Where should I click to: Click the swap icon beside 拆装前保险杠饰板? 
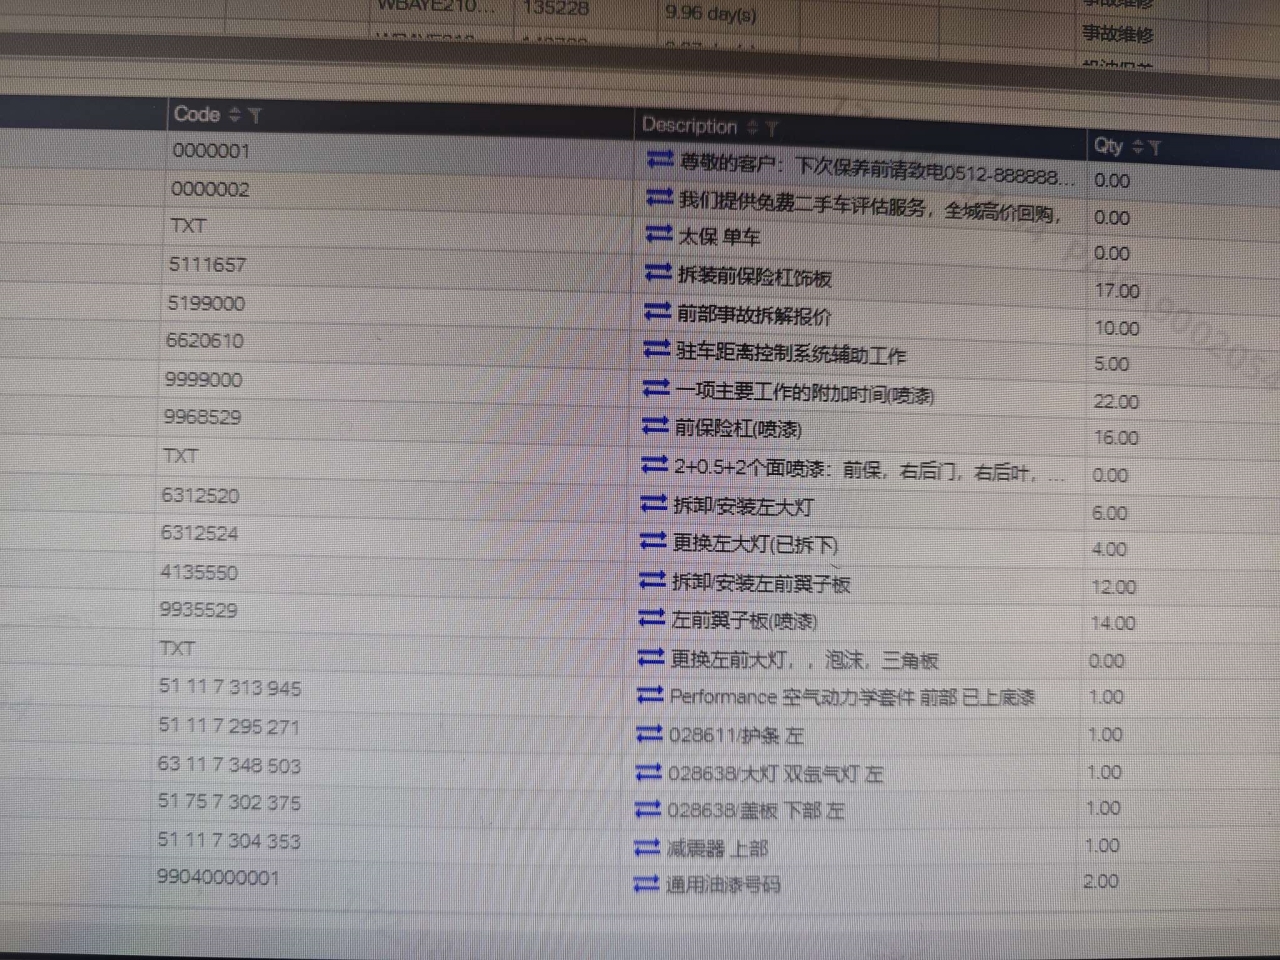(x=658, y=272)
